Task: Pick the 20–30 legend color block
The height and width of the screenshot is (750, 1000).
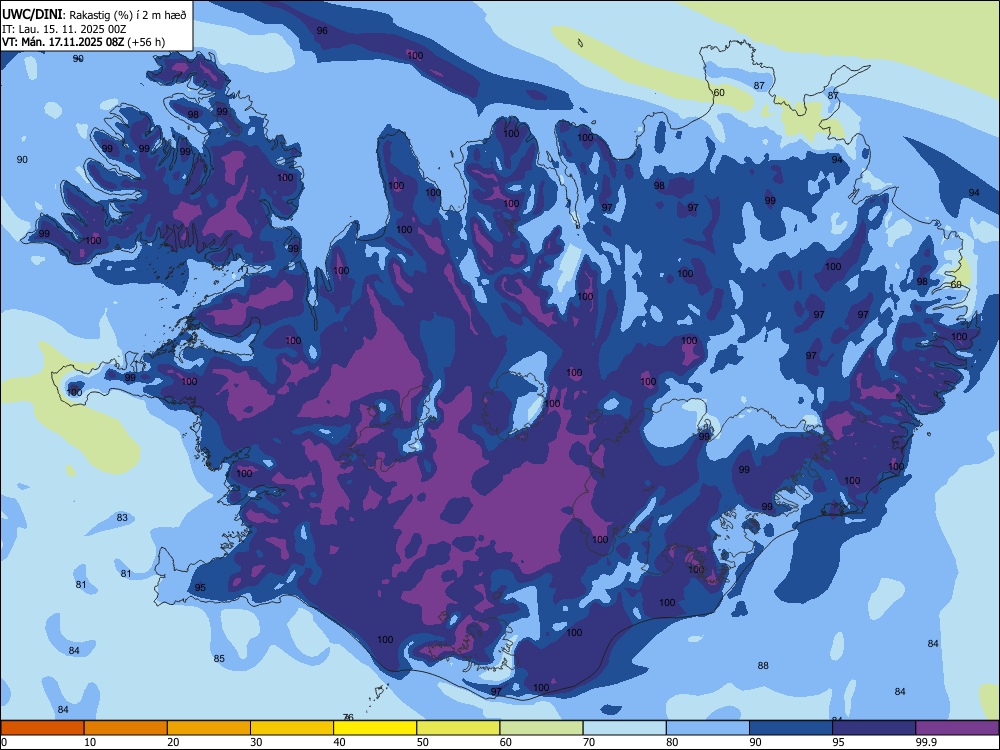Action: pyautogui.click(x=209, y=728)
